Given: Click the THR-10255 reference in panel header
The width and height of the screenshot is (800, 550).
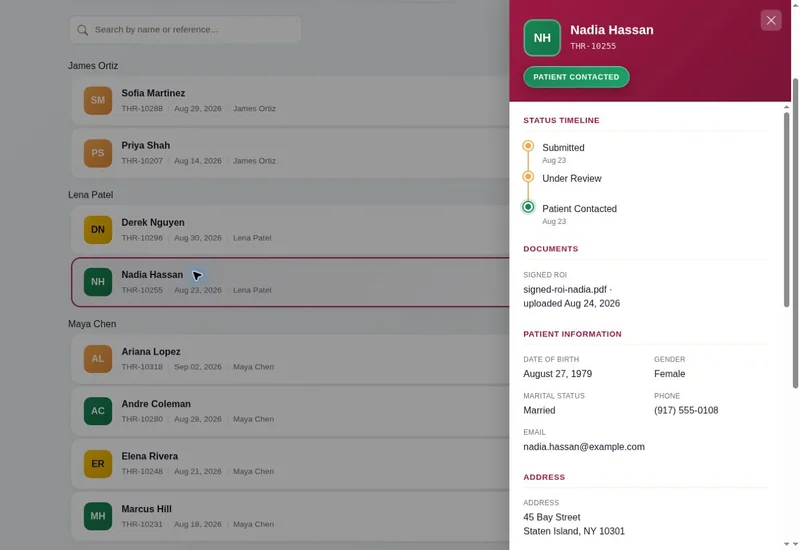Looking at the screenshot, I should tap(593, 46).
